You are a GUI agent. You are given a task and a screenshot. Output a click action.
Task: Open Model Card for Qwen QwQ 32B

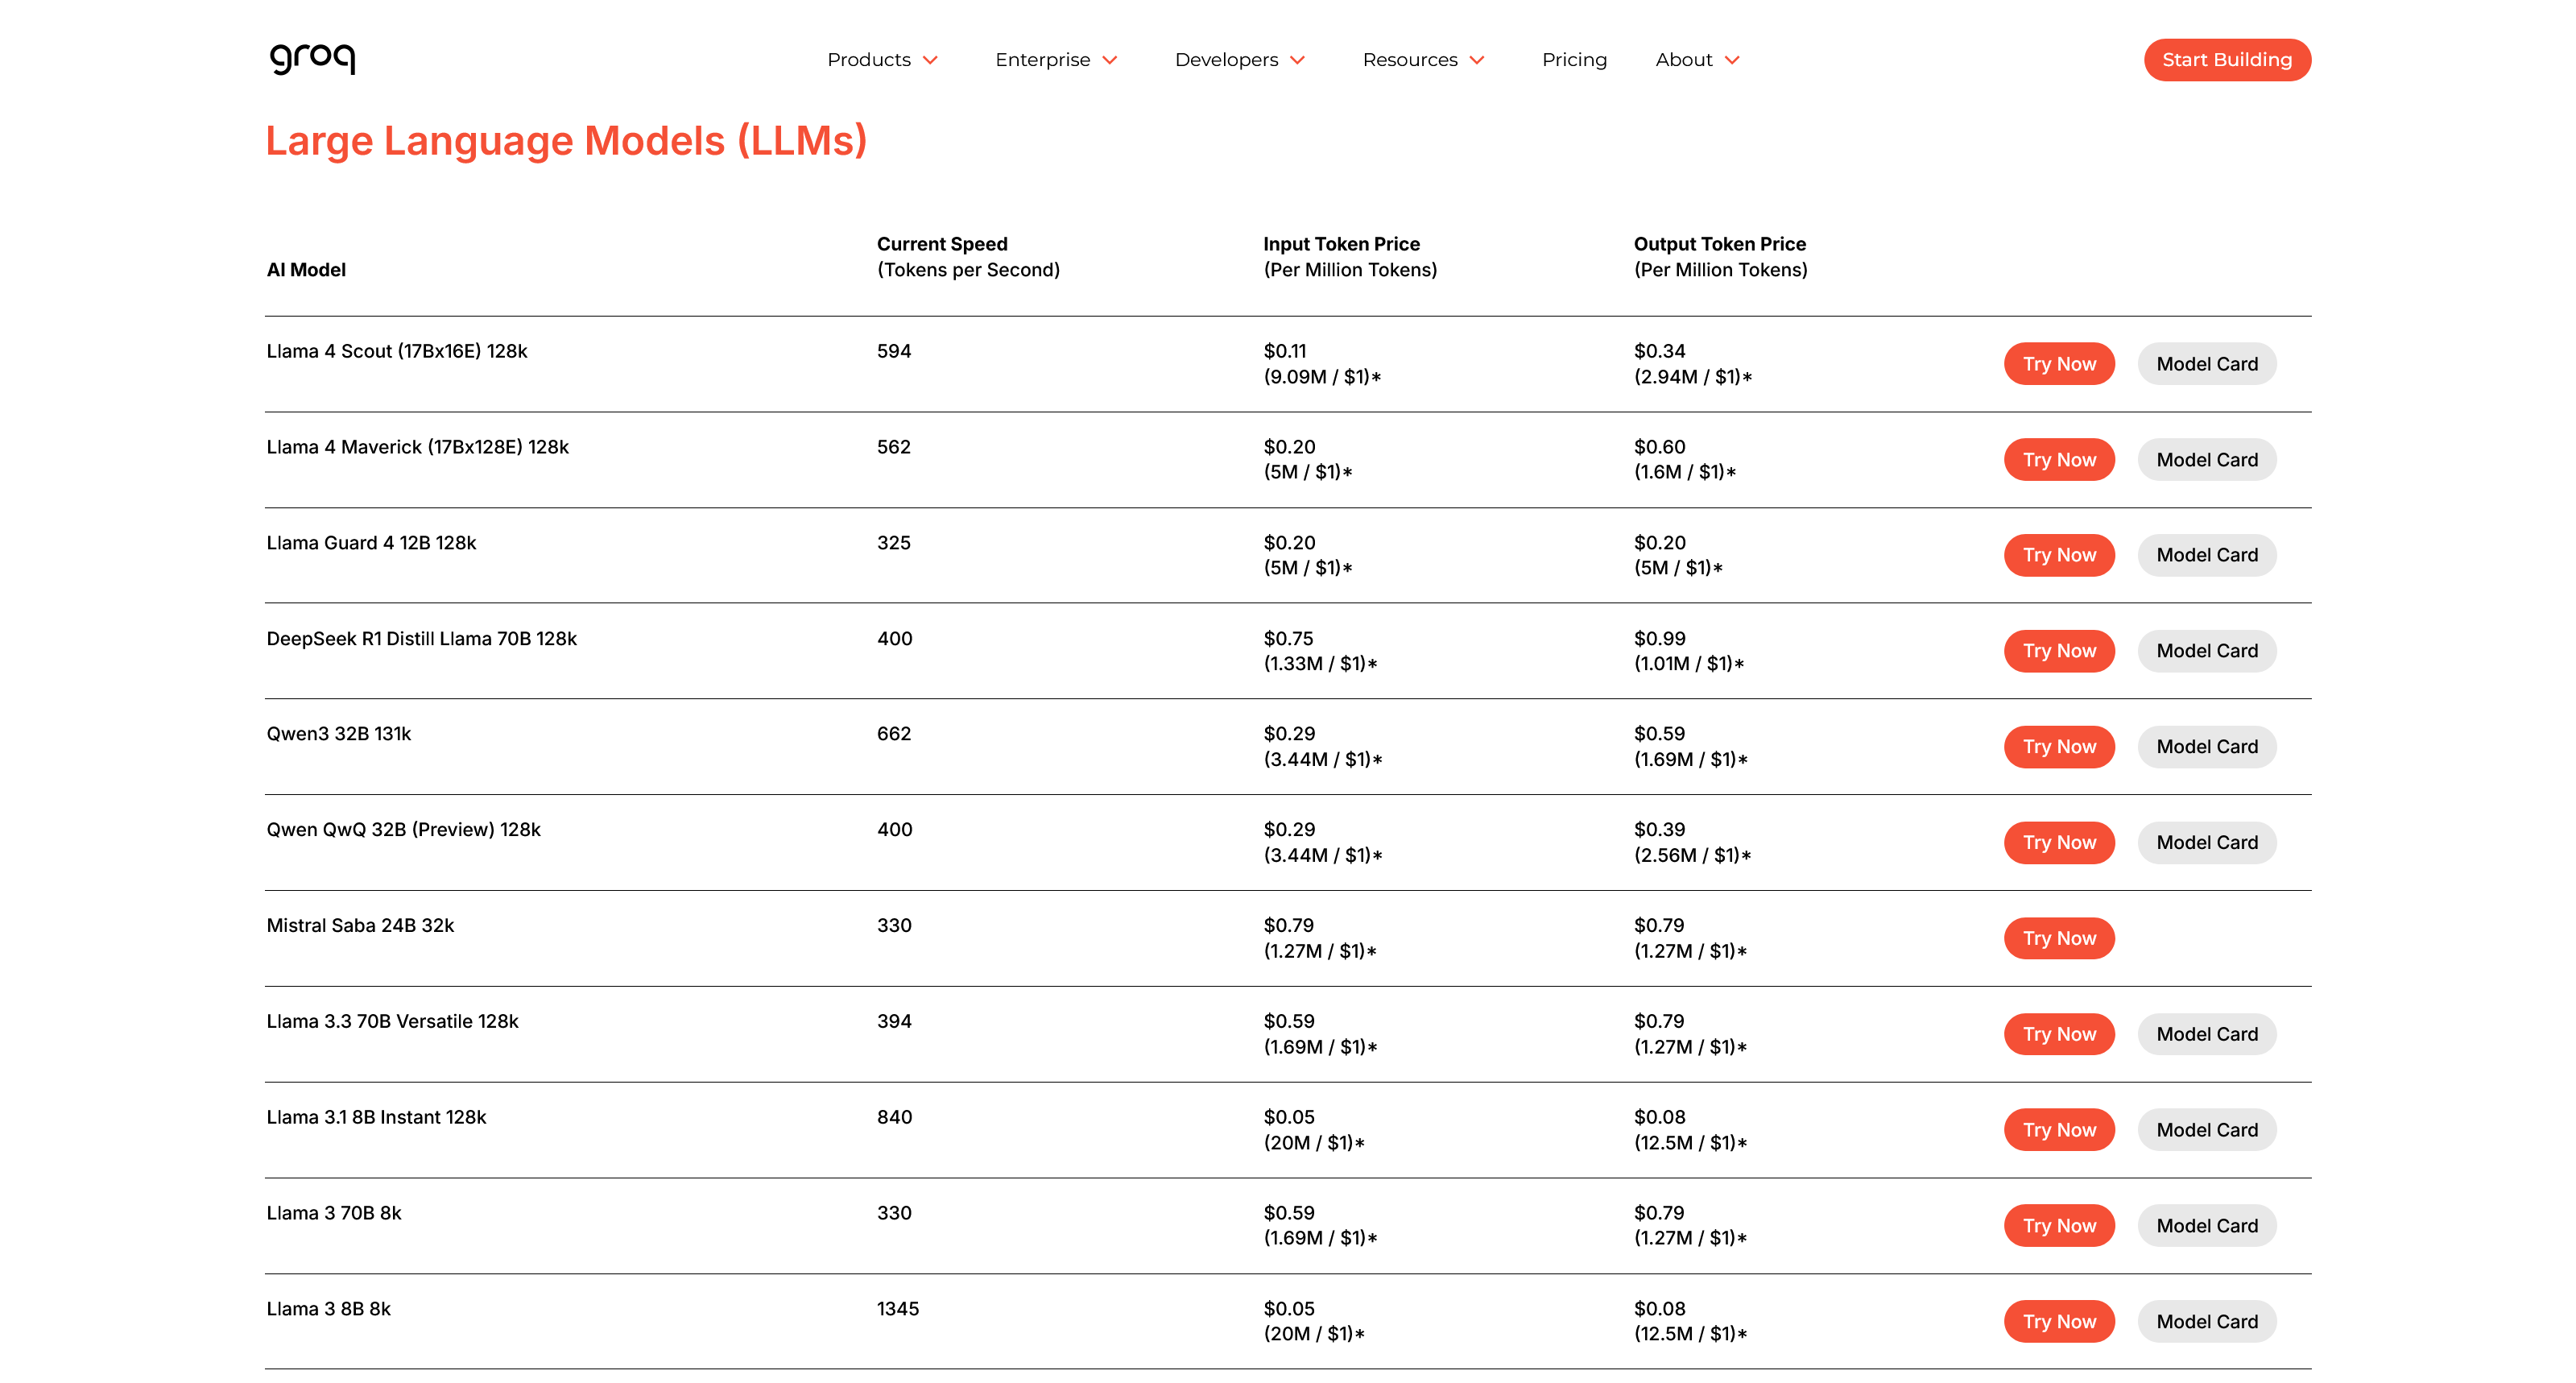[x=2206, y=843]
